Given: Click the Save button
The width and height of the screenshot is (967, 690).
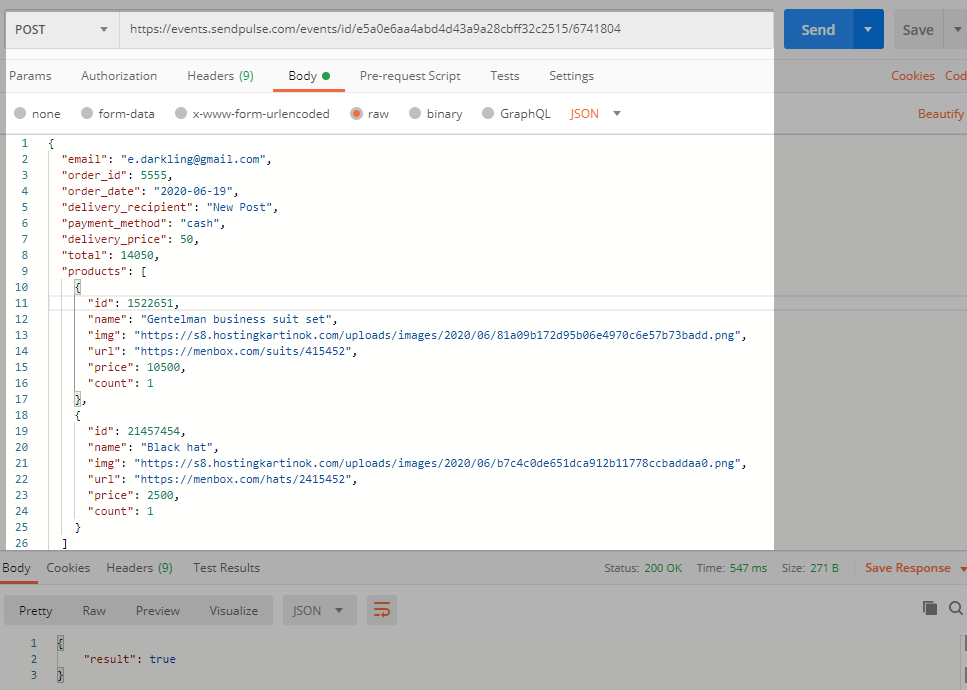Looking at the screenshot, I should (x=918, y=30).
